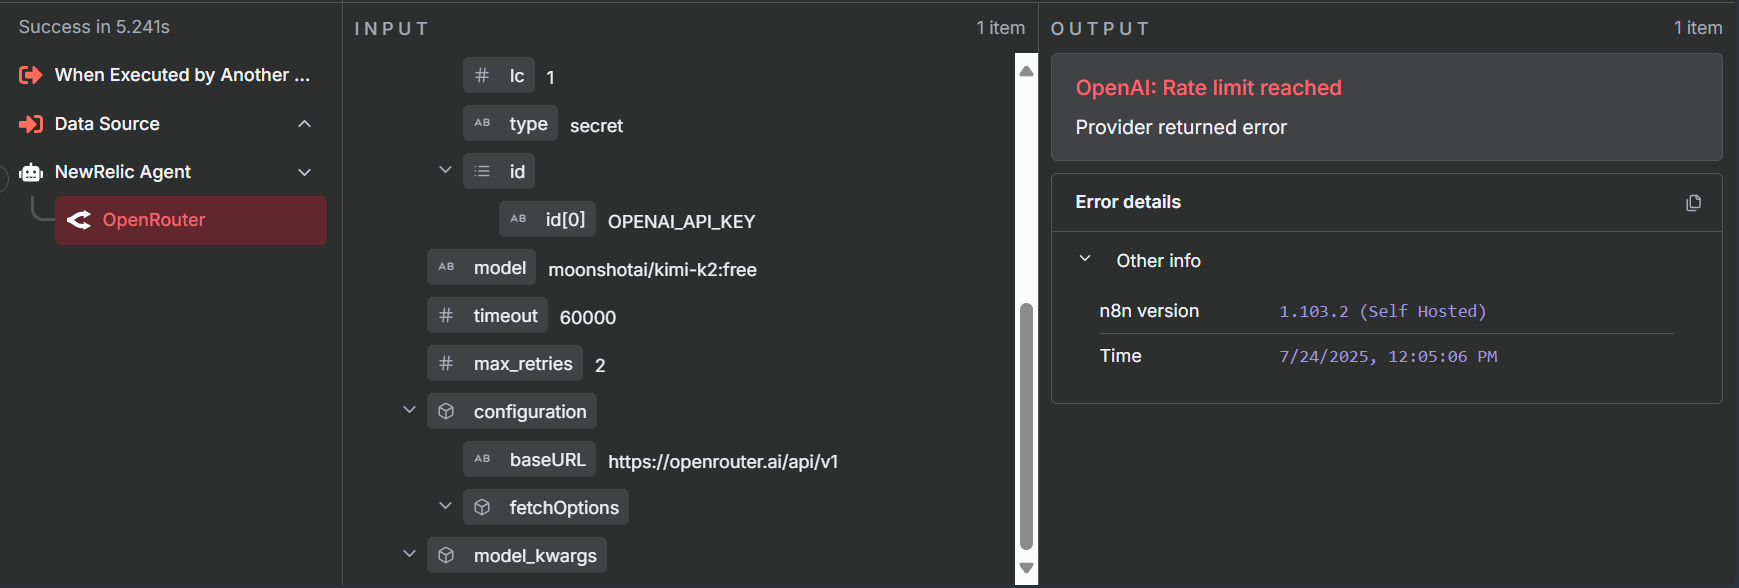Click the fetchOptions key label
Viewport: 1739px width, 588px height.
(564, 508)
